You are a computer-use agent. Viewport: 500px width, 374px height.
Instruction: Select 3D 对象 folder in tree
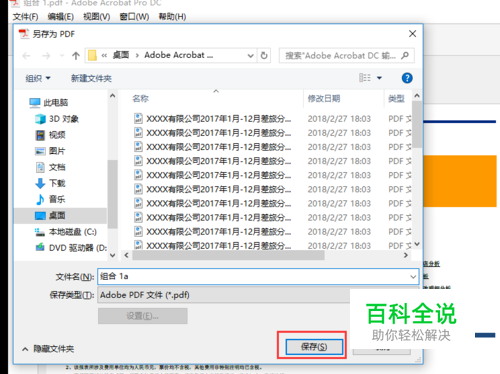point(57,119)
